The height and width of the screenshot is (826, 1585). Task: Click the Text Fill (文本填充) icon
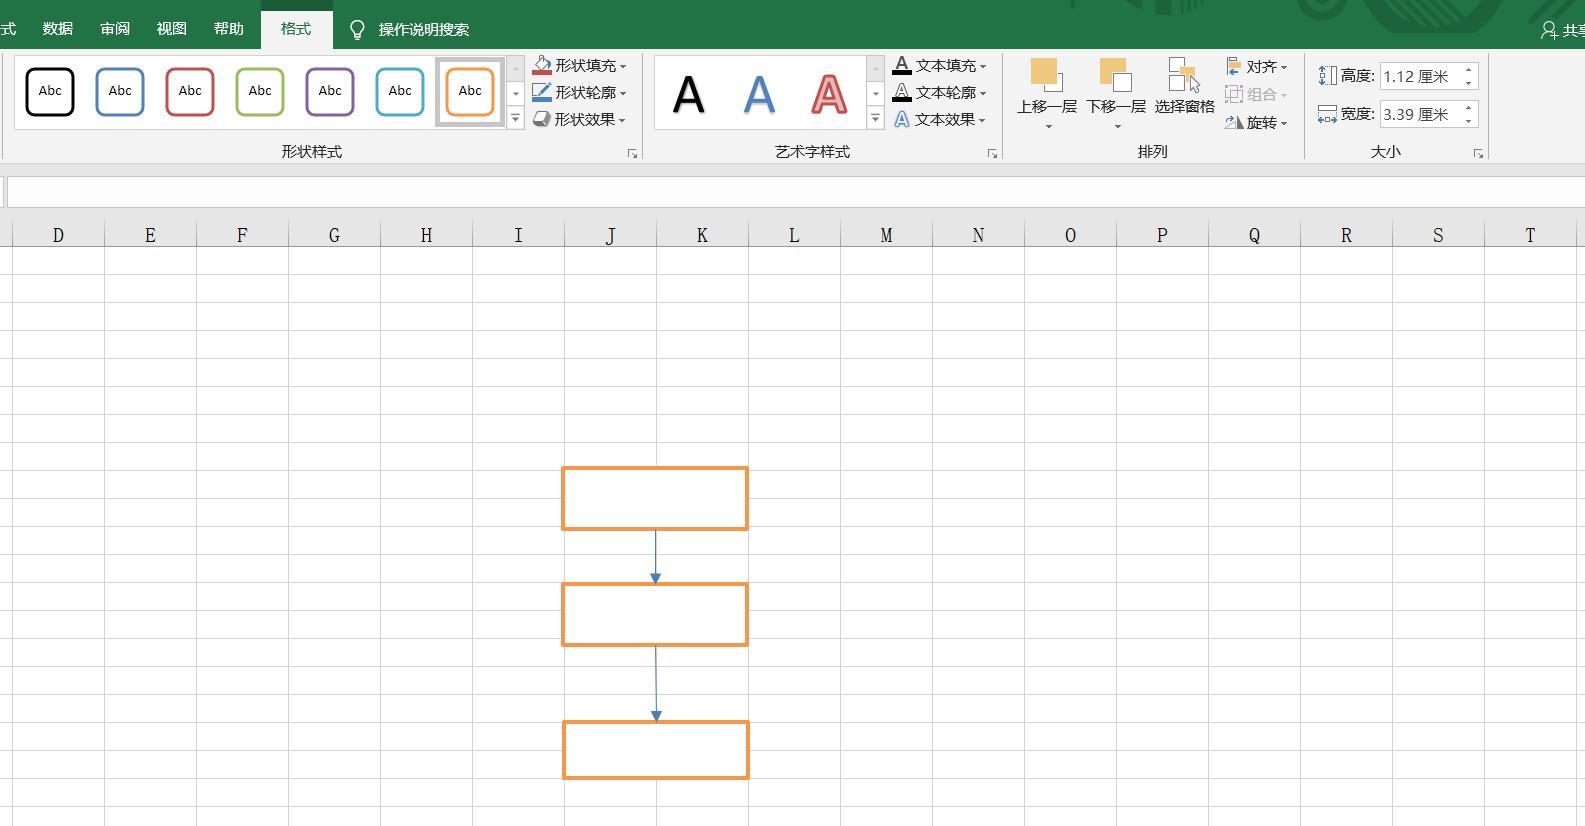pyautogui.click(x=902, y=66)
